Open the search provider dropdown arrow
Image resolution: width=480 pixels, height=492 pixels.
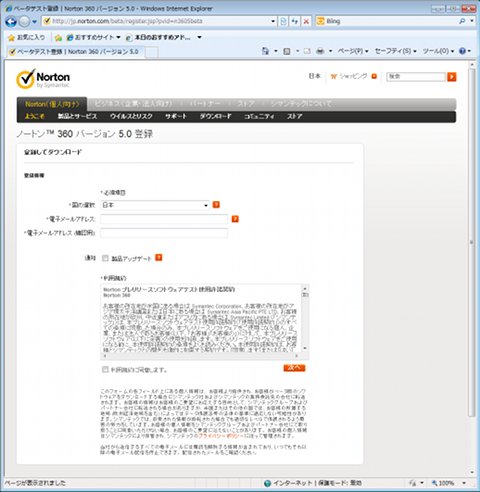tap(472, 21)
